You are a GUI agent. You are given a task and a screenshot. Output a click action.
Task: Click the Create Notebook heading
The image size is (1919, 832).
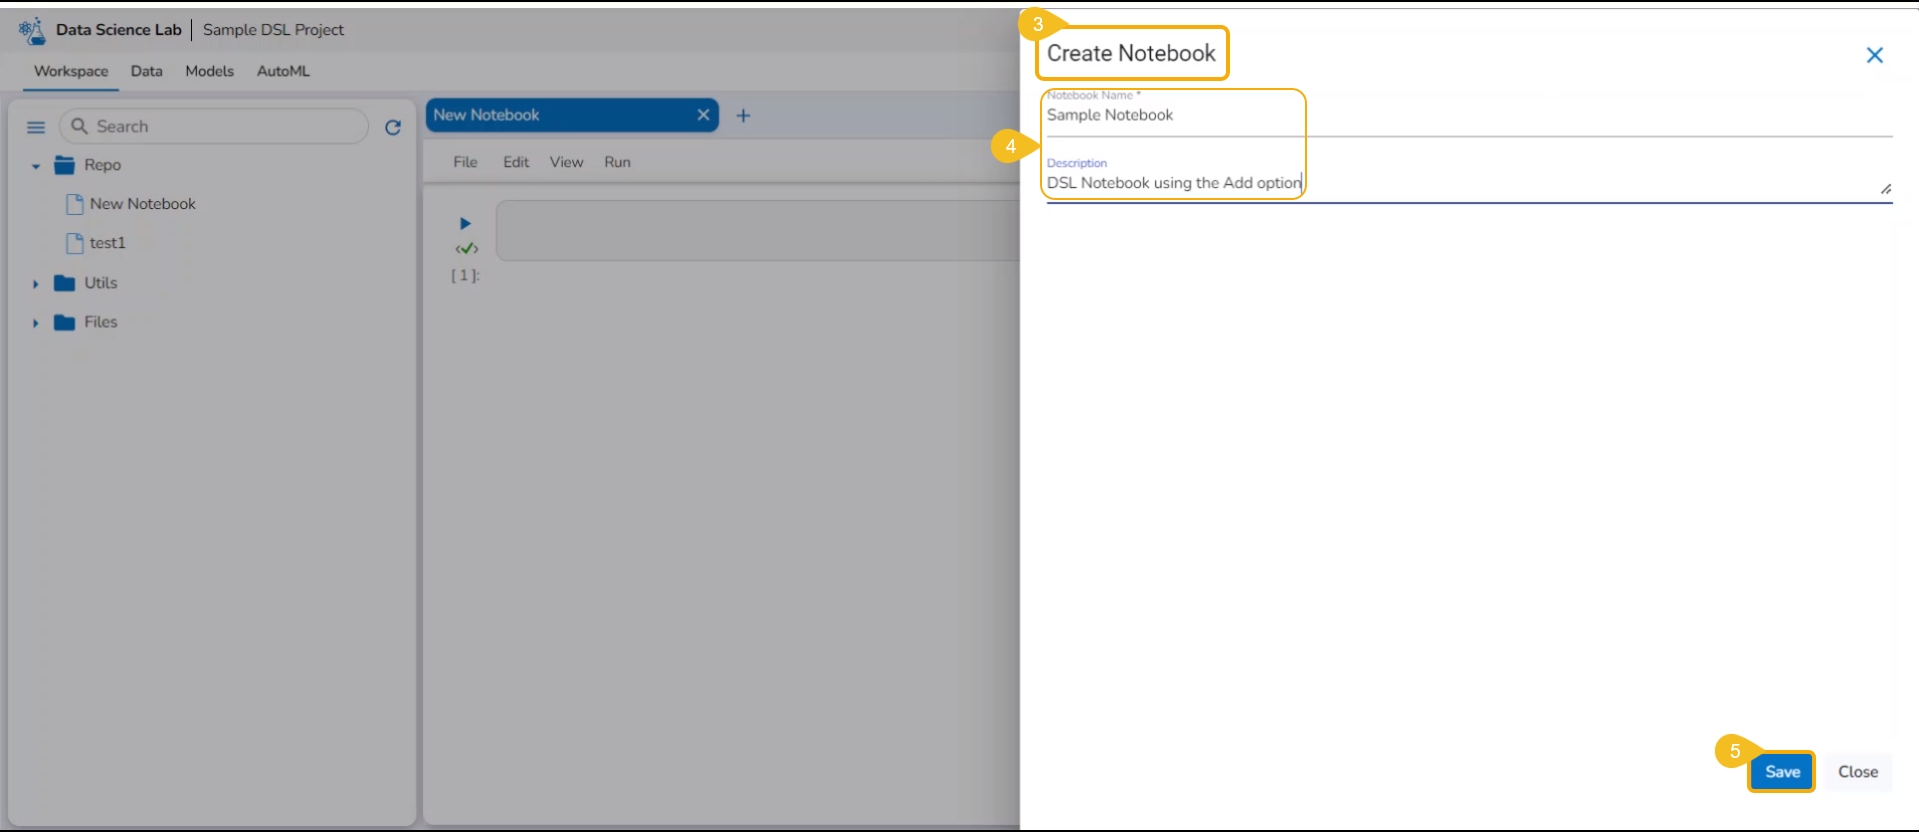tap(1131, 54)
